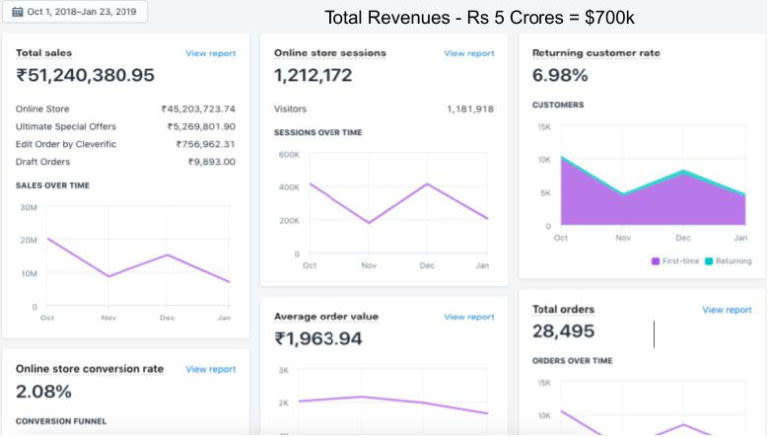Select the 2.08% conversion rate value
768x437 pixels.
tap(44, 392)
